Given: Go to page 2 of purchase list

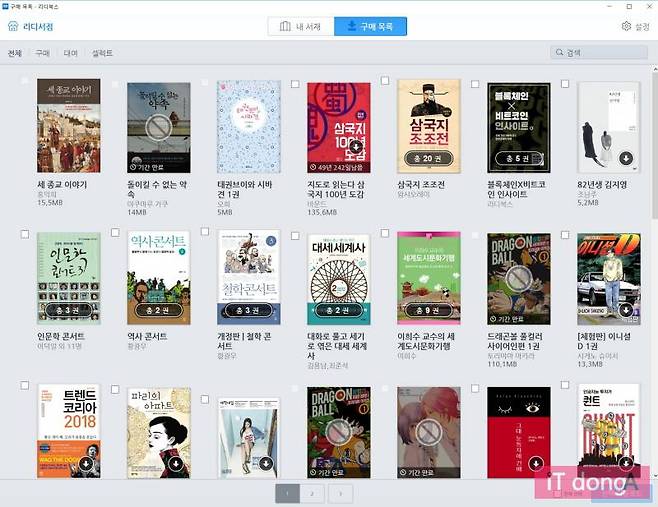Looking at the screenshot, I should coord(312,493).
